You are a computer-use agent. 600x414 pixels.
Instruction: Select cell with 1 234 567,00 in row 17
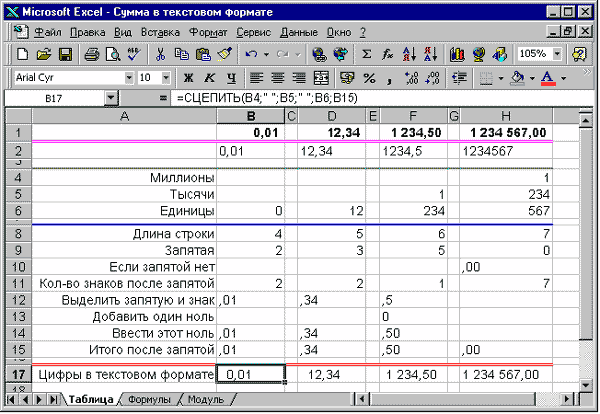click(x=506, y=374)
